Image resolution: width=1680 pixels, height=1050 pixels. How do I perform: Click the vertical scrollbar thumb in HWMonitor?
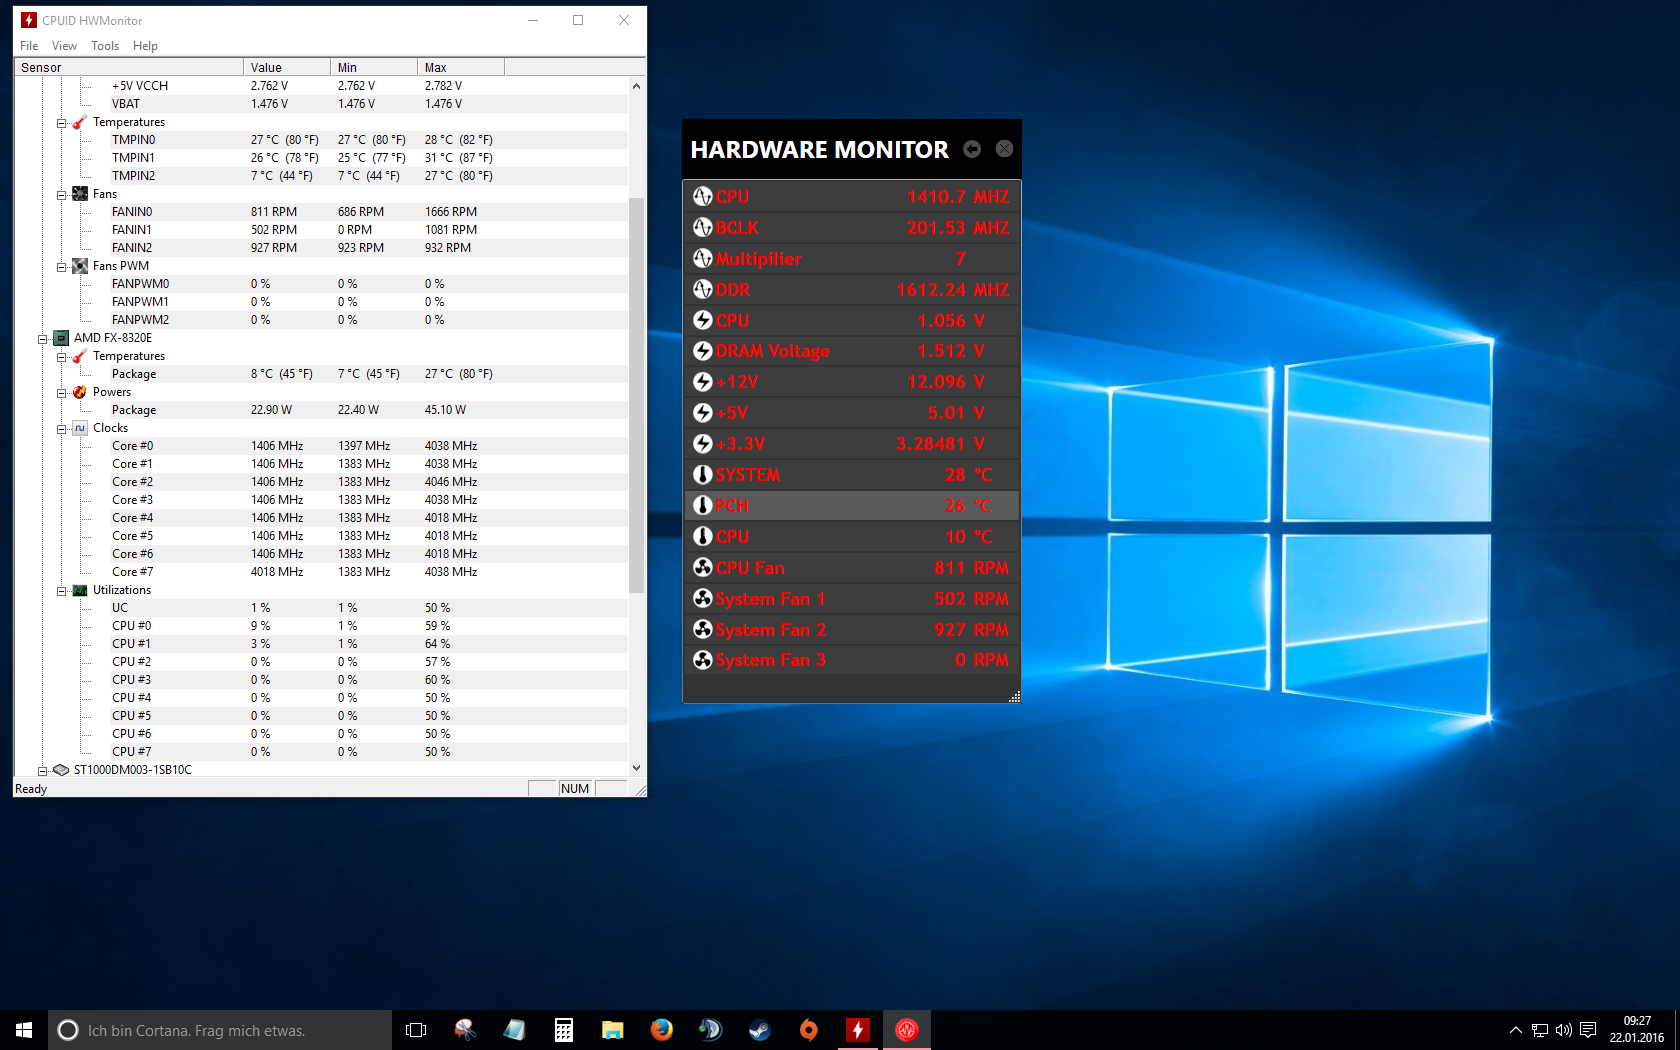point(637,395)
